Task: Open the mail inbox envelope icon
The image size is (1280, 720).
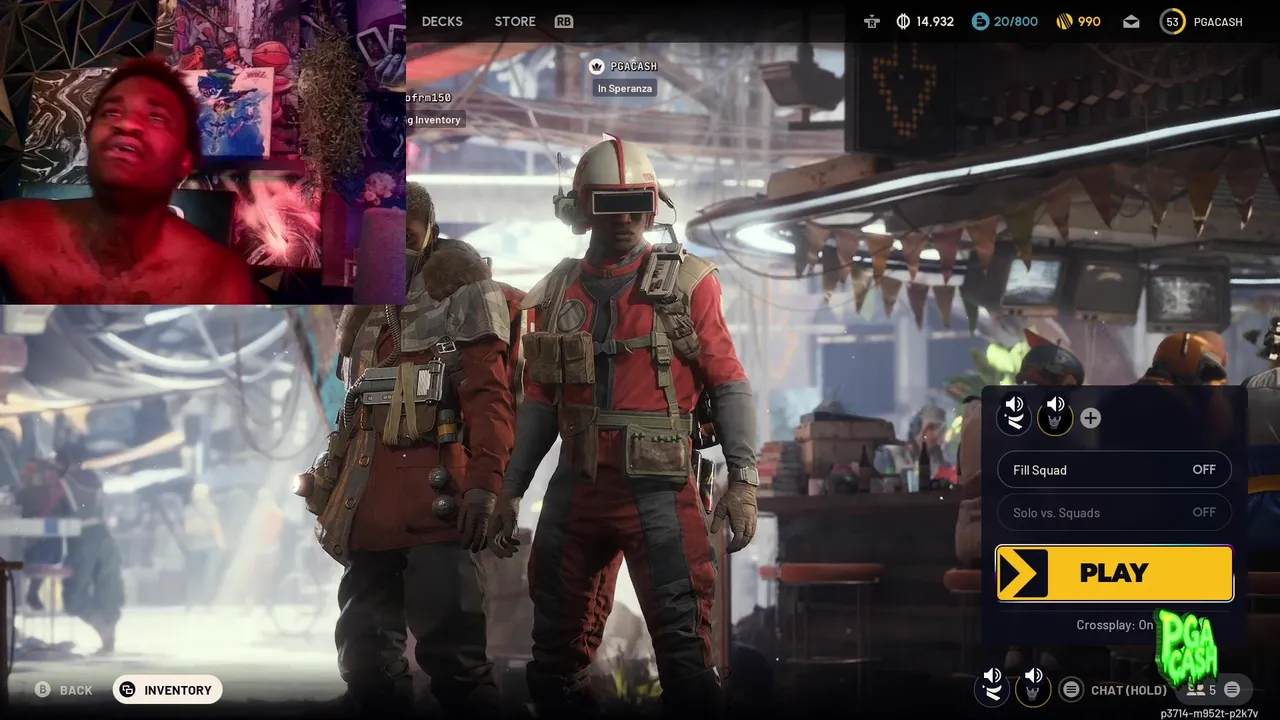Action: click(1131, 21)
